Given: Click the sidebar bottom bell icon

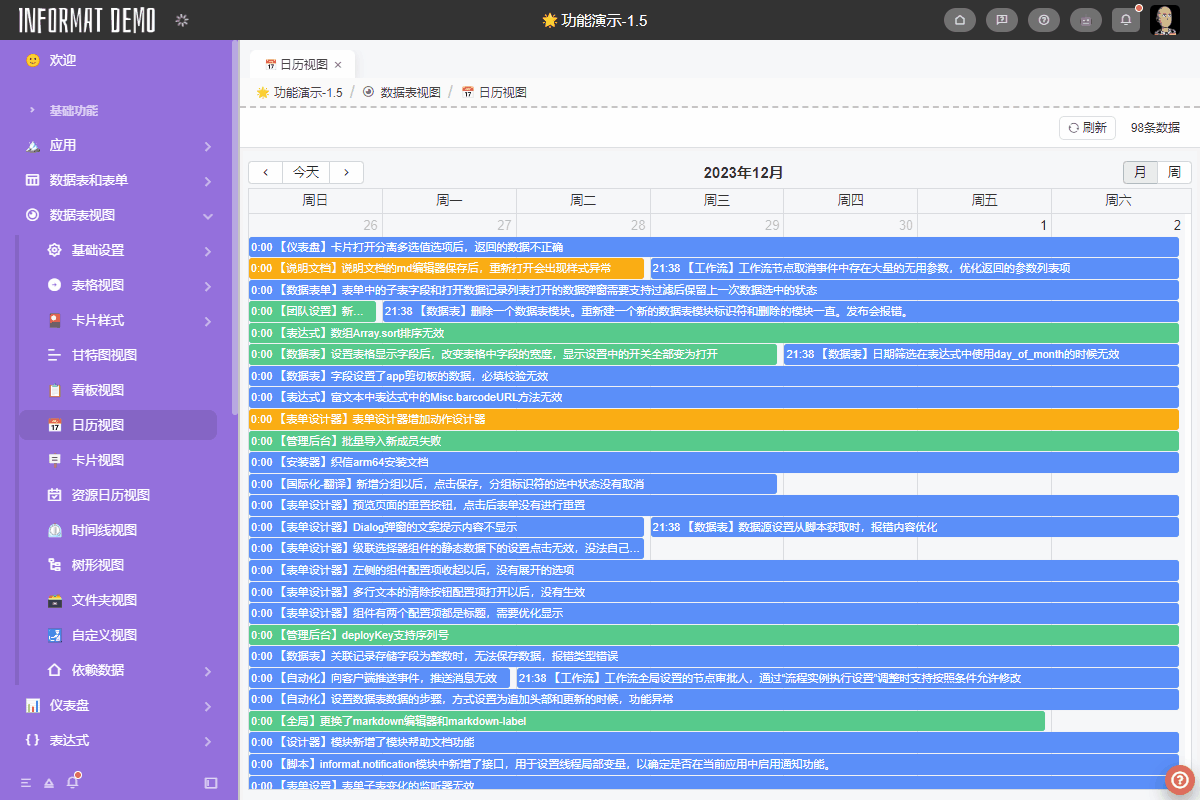Looking at the screenshot, I should tap(72, 782).
